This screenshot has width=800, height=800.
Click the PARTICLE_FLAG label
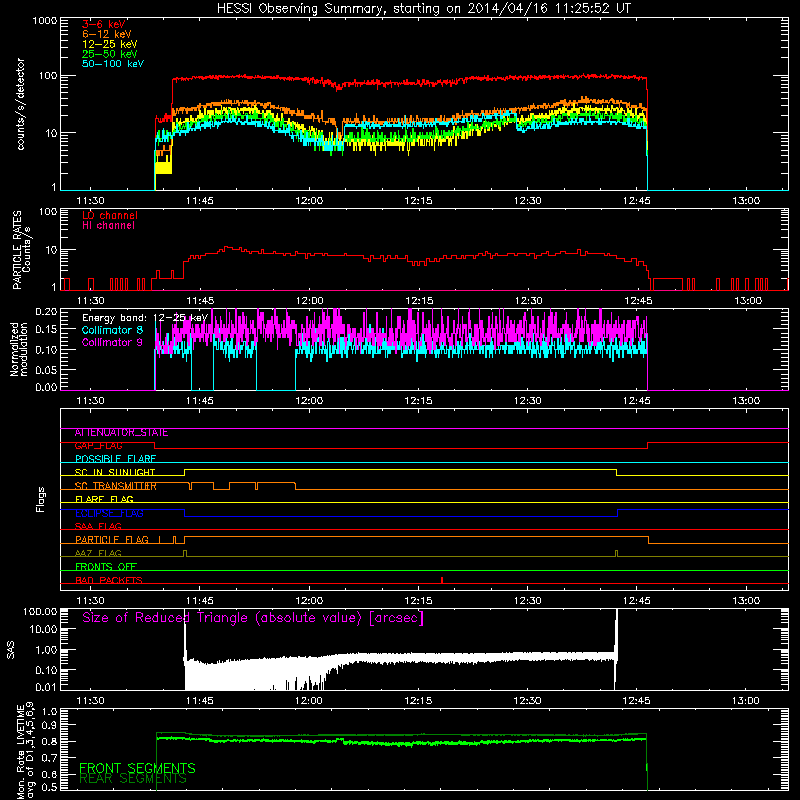point(112,540)
